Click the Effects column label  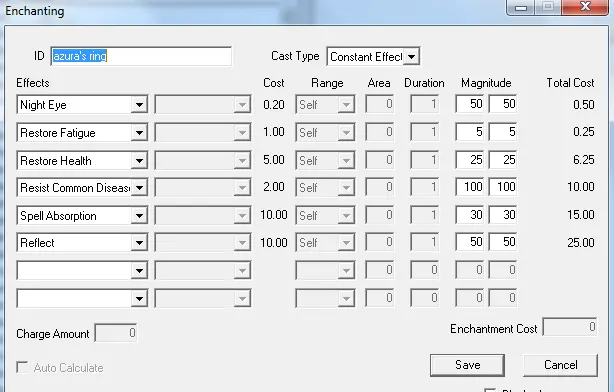(33, 83)
